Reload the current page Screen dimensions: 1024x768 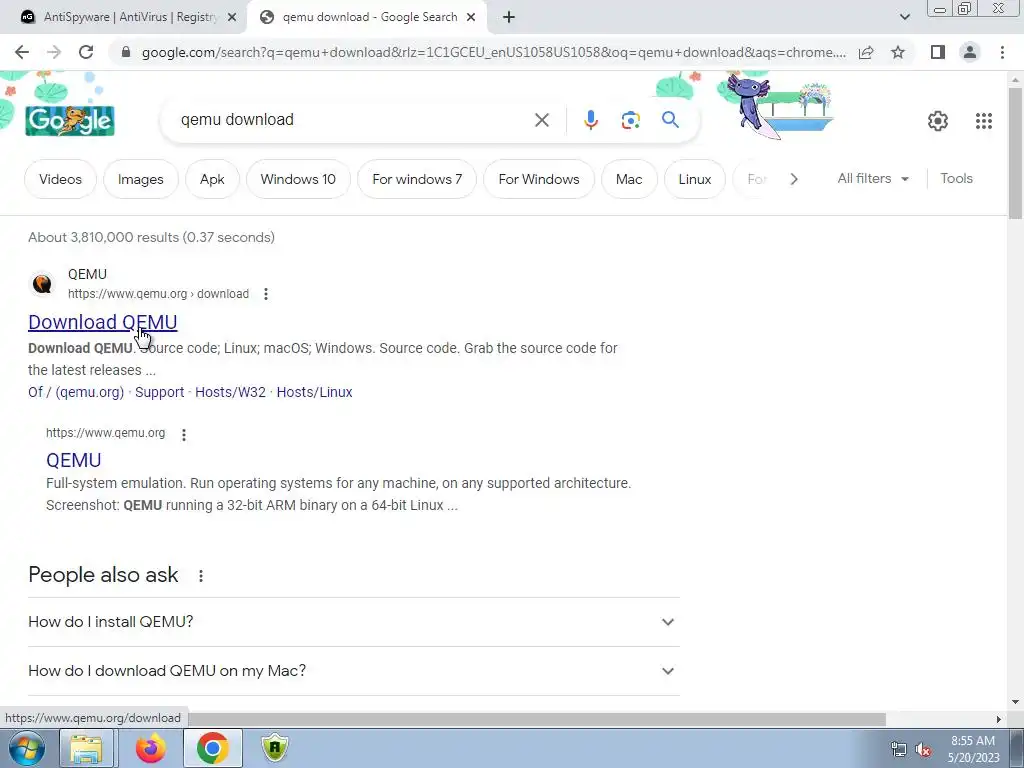[x=86, y=52]
